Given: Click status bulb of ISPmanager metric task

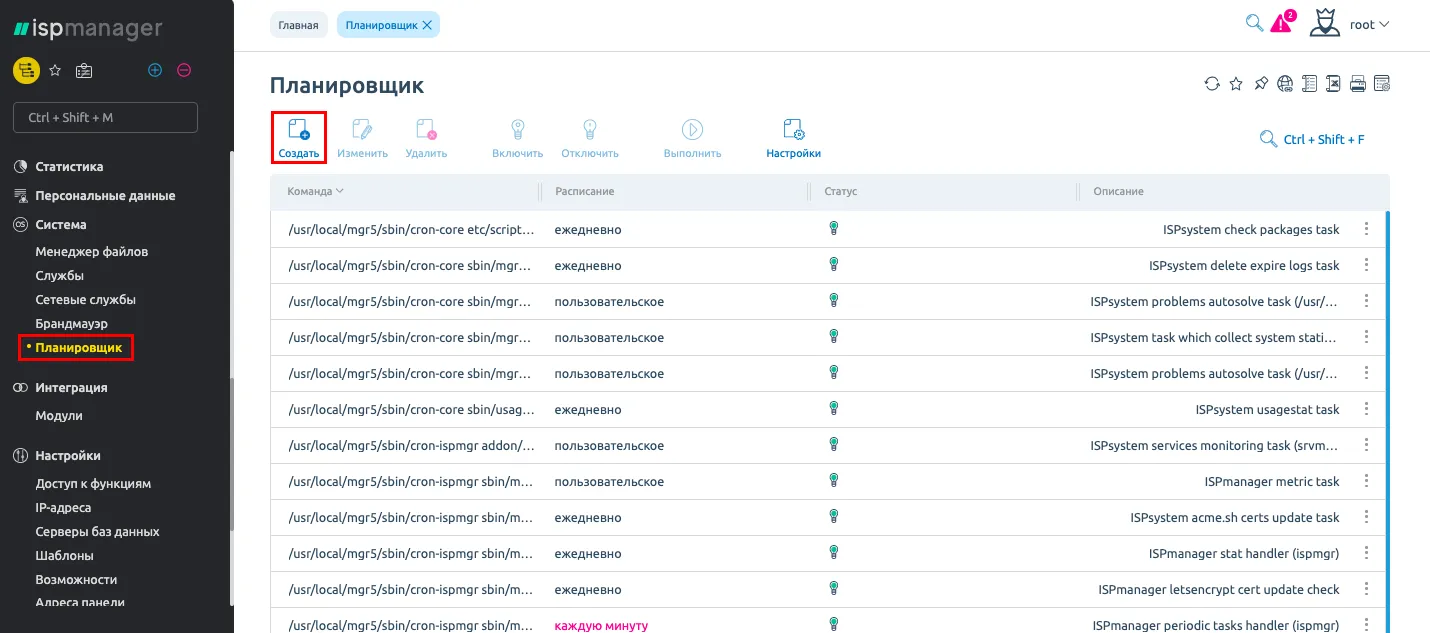Looking at the screenshot, I should pos(833,481).
